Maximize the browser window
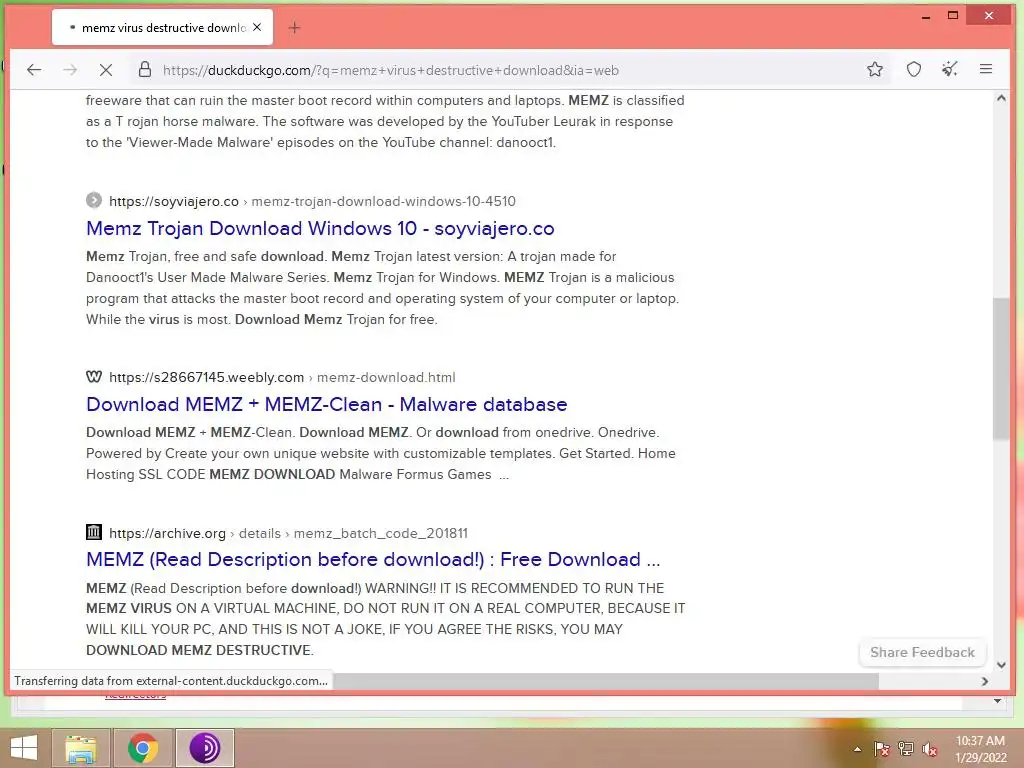The image size is (1024, 768). click(953, 16)
